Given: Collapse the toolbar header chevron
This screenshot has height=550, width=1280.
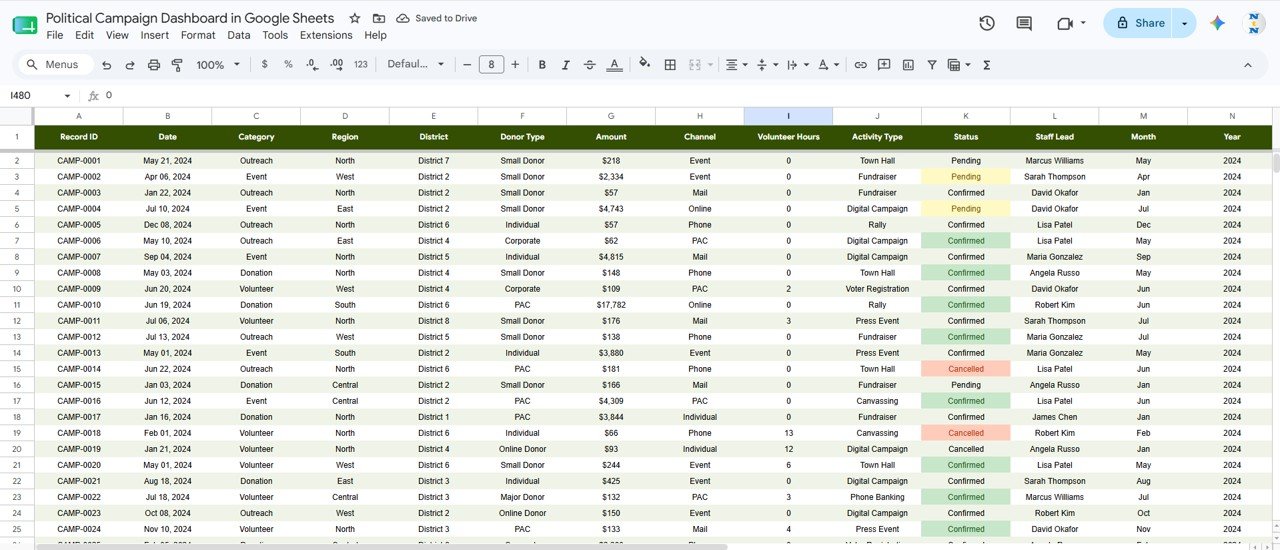Looking at the screenshot, I should (1248, 65).
